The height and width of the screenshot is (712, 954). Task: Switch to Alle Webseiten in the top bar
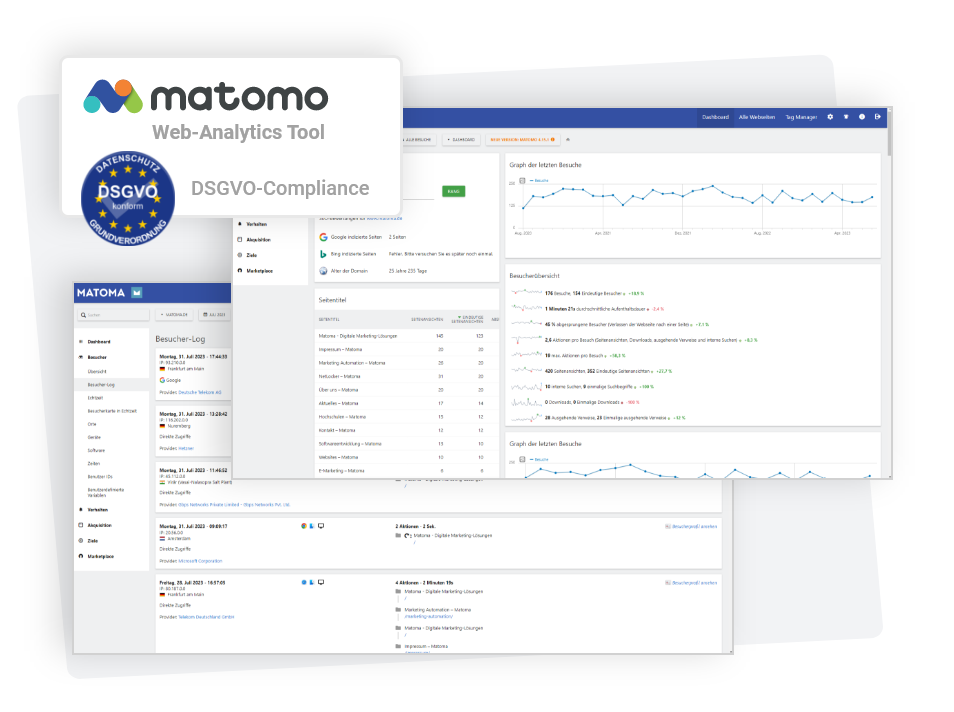click(x=757, y=117)
